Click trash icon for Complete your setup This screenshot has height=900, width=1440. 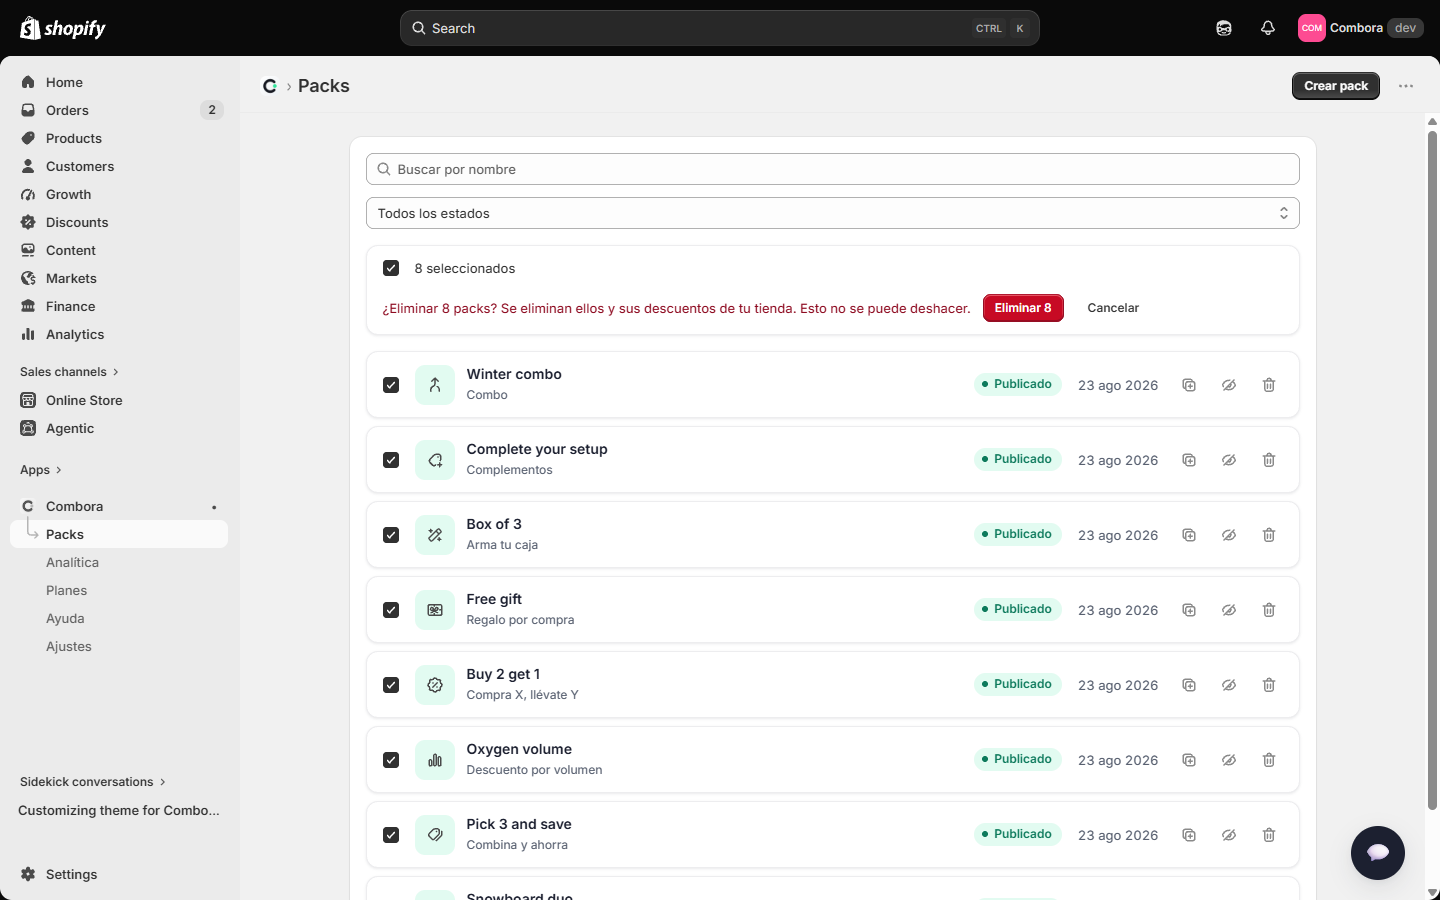(1269, 460)
